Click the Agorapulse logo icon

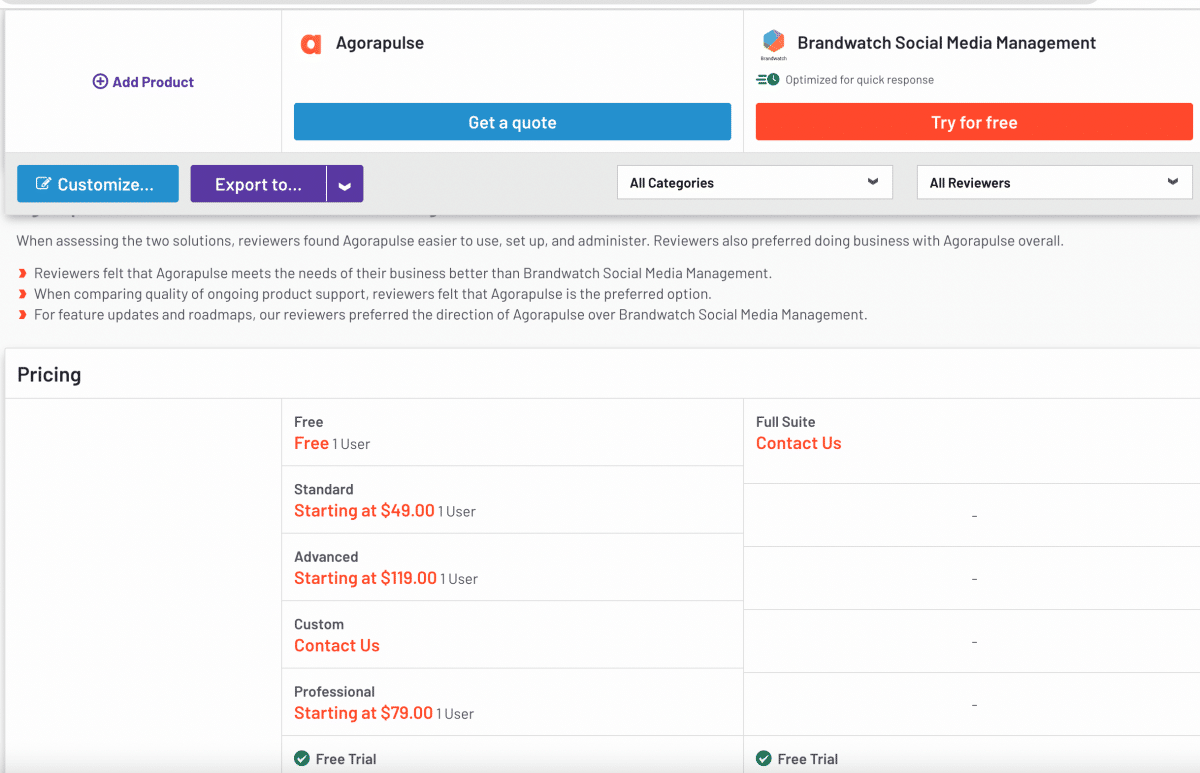(x=311, y=44)
